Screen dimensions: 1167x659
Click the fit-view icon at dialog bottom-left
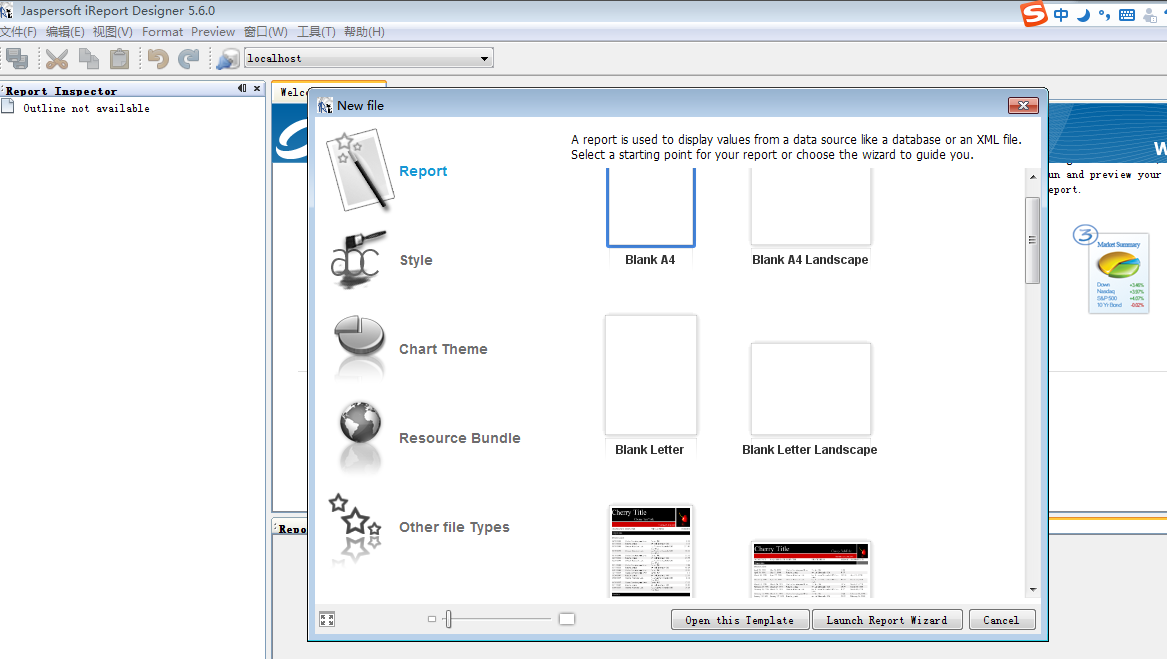click(327, 619)
